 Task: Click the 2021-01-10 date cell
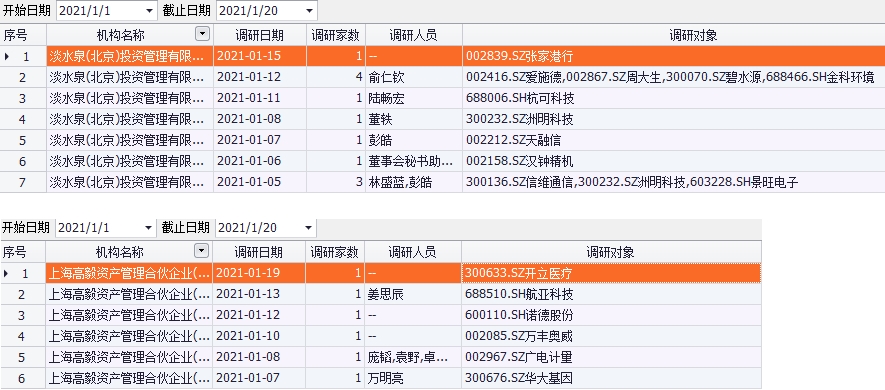[x=259, y=336]
